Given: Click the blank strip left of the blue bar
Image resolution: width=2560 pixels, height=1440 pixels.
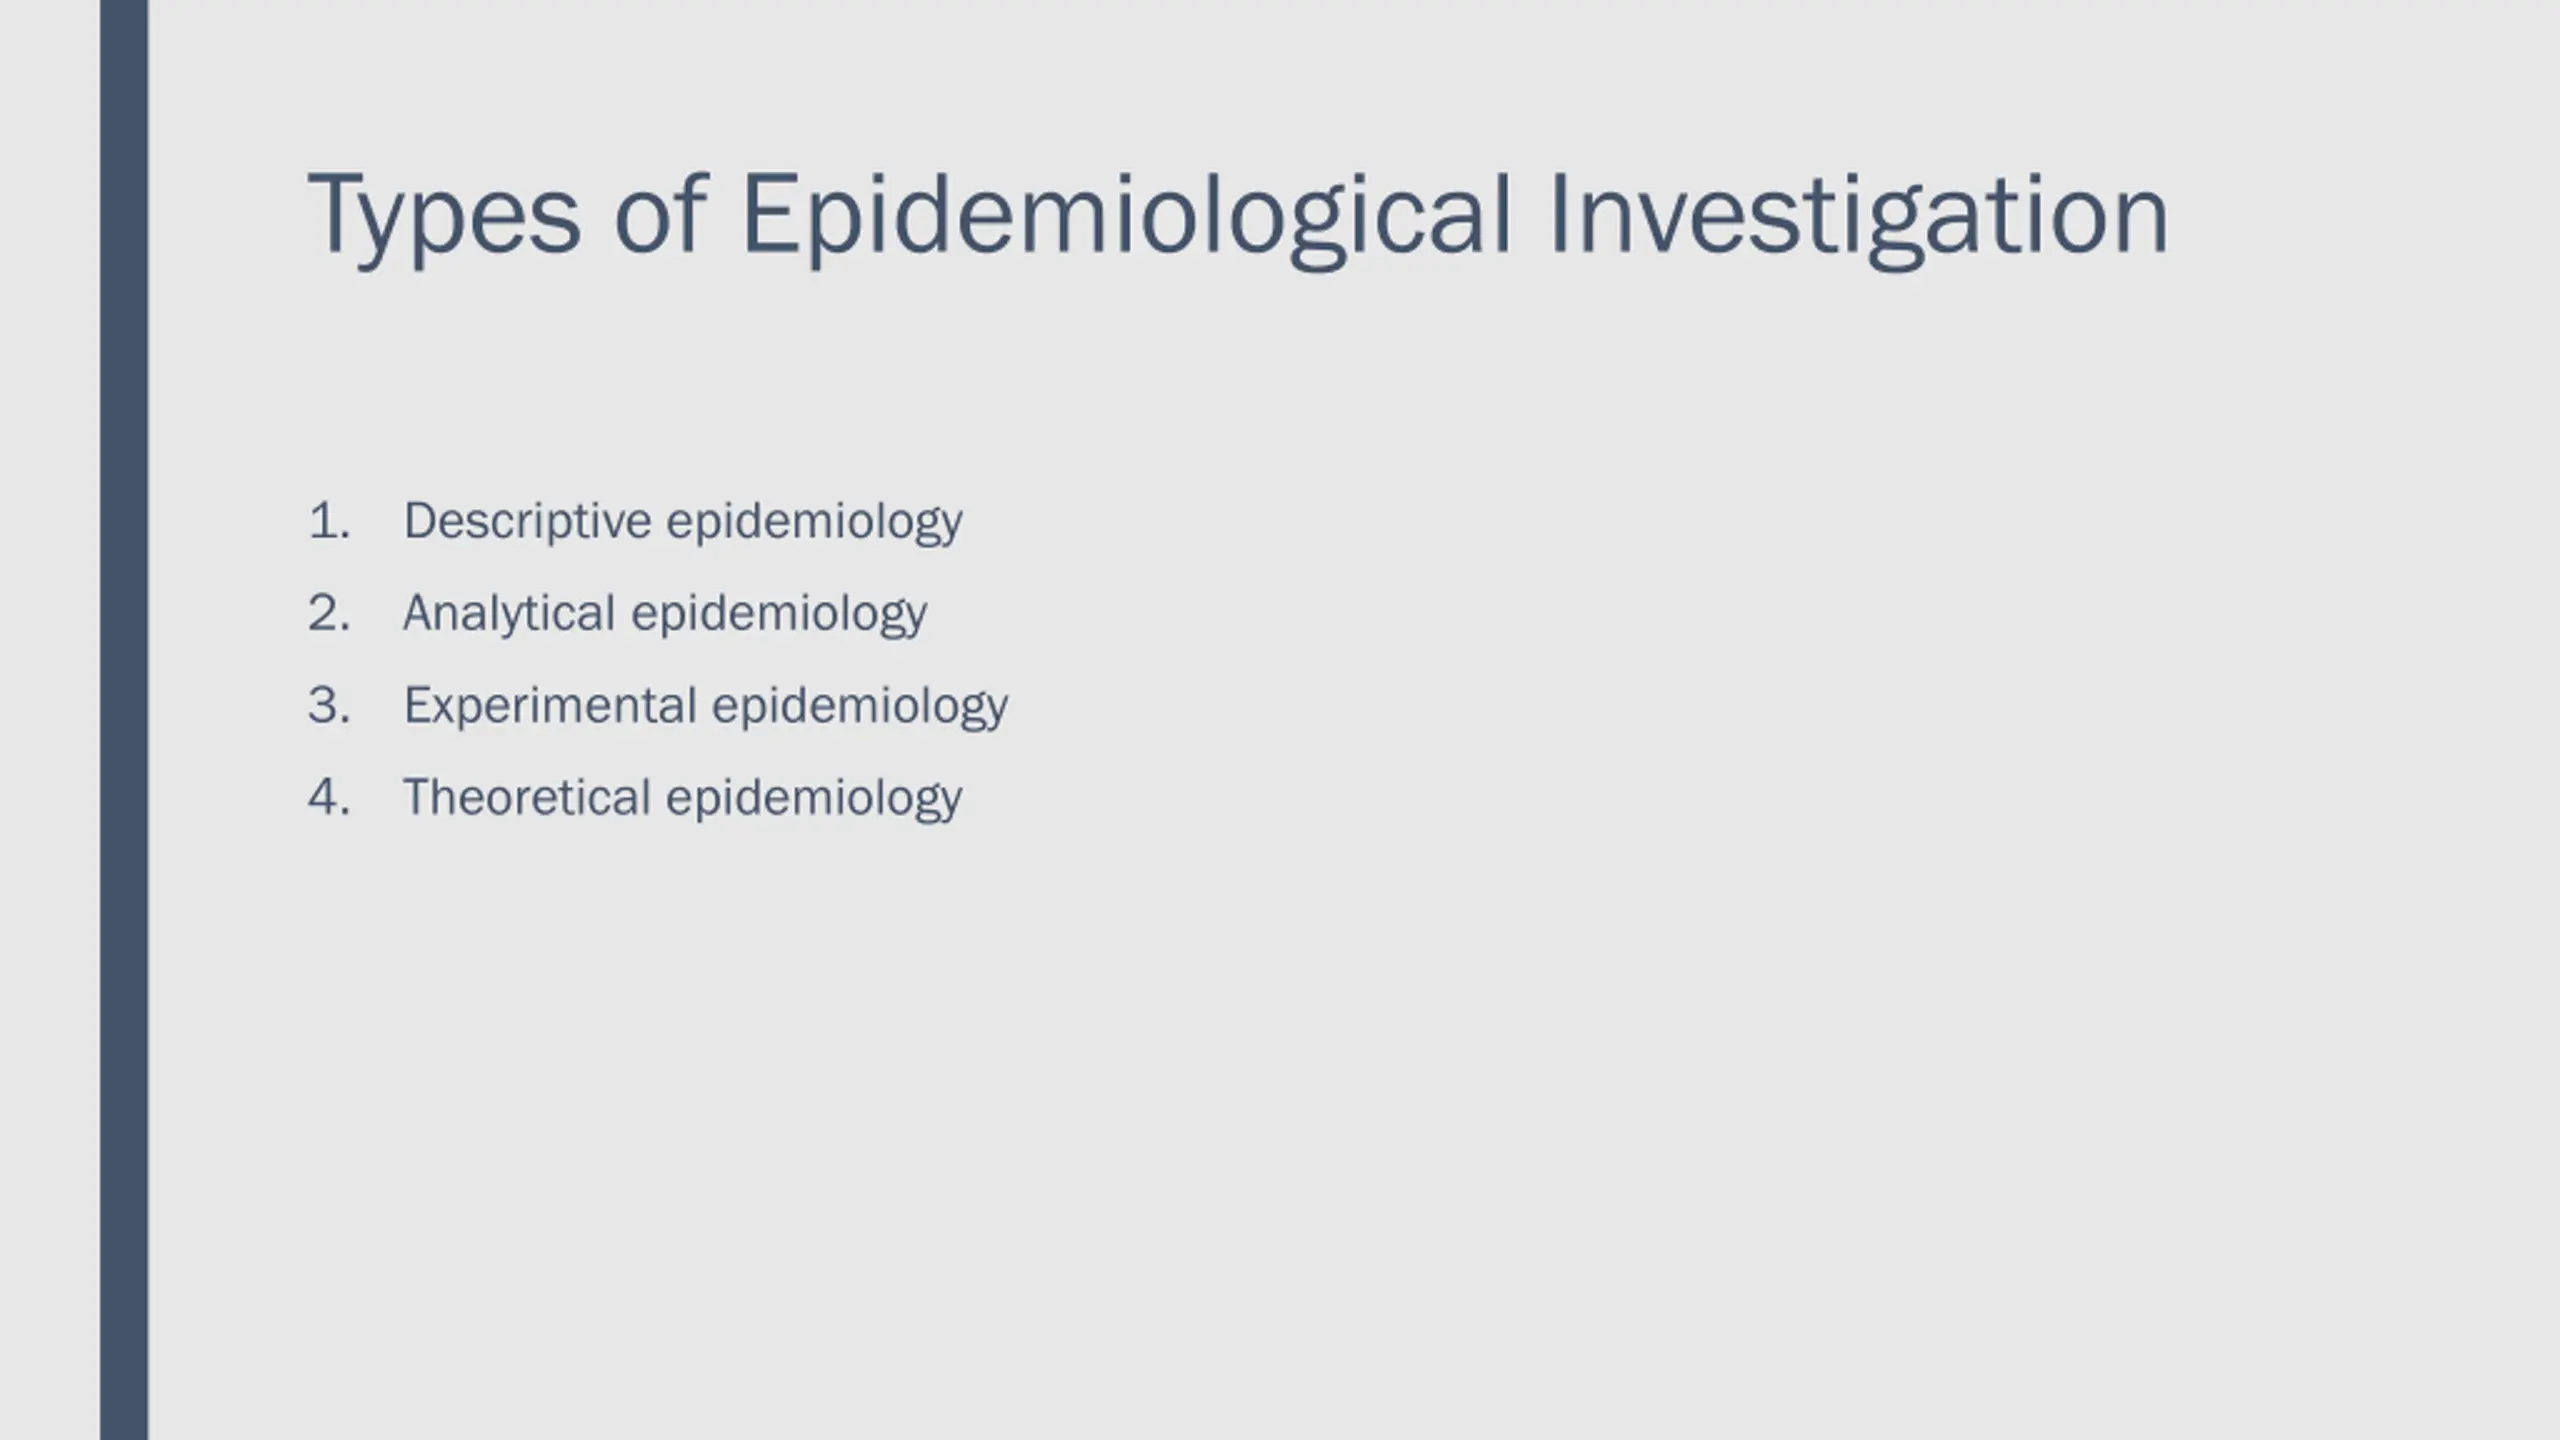Looking at the screenshot, I should [x=50, y=720].
